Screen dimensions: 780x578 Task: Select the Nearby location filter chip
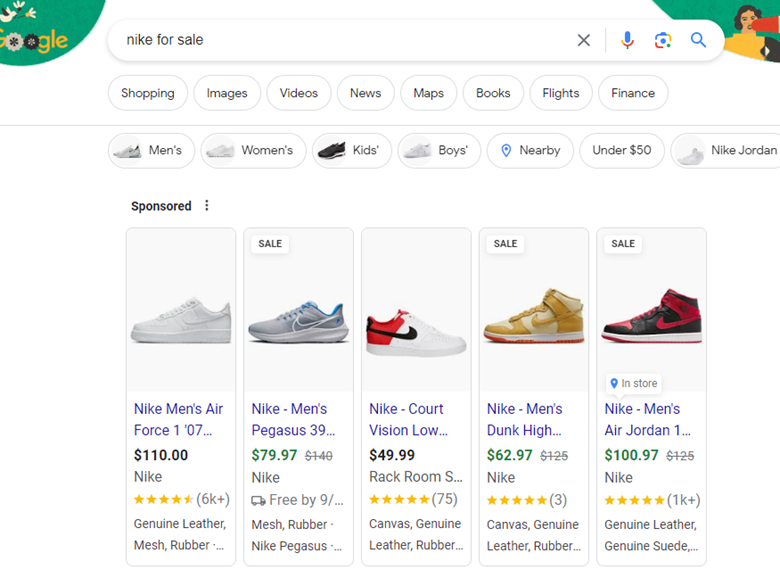pos(530,150)
